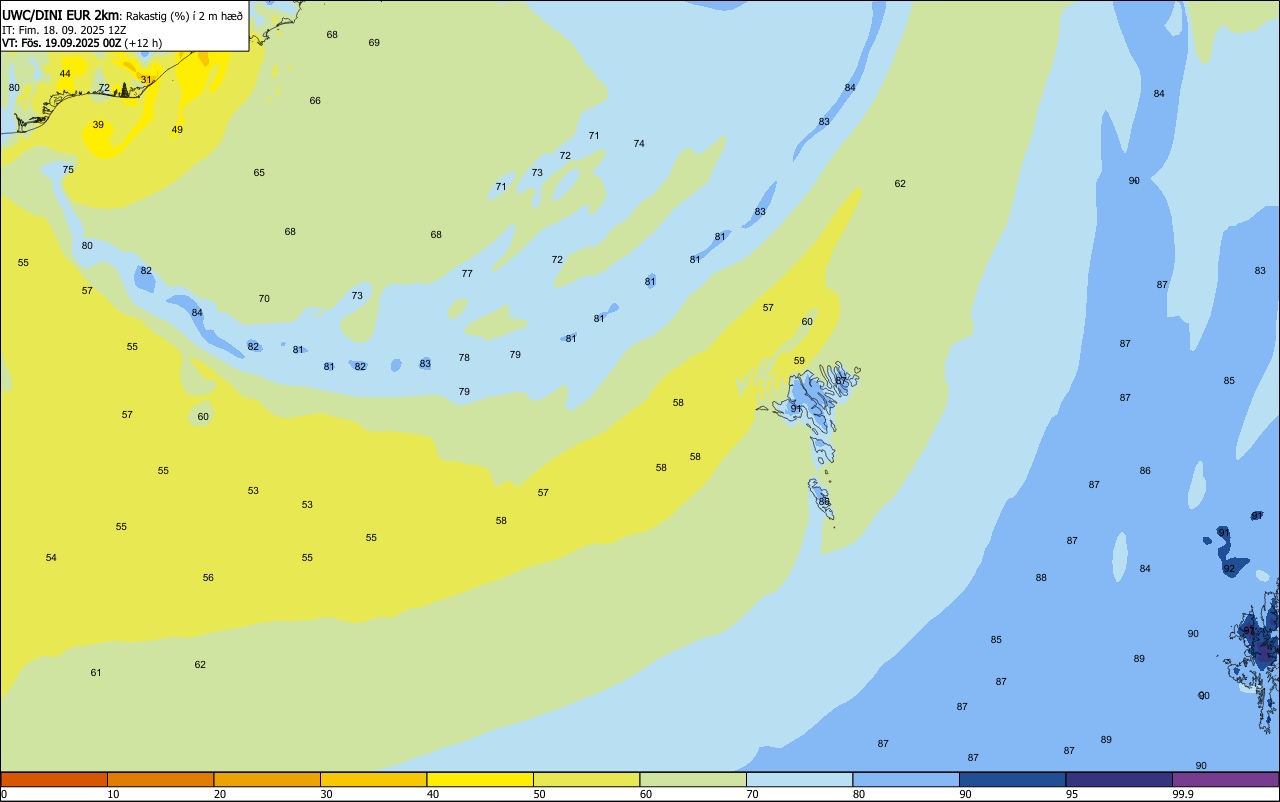The image size is (1280, 802).
Task: Click the 'IT: Fim. 18. 09. 2025 12Z' line
Action: pos(65,30)
